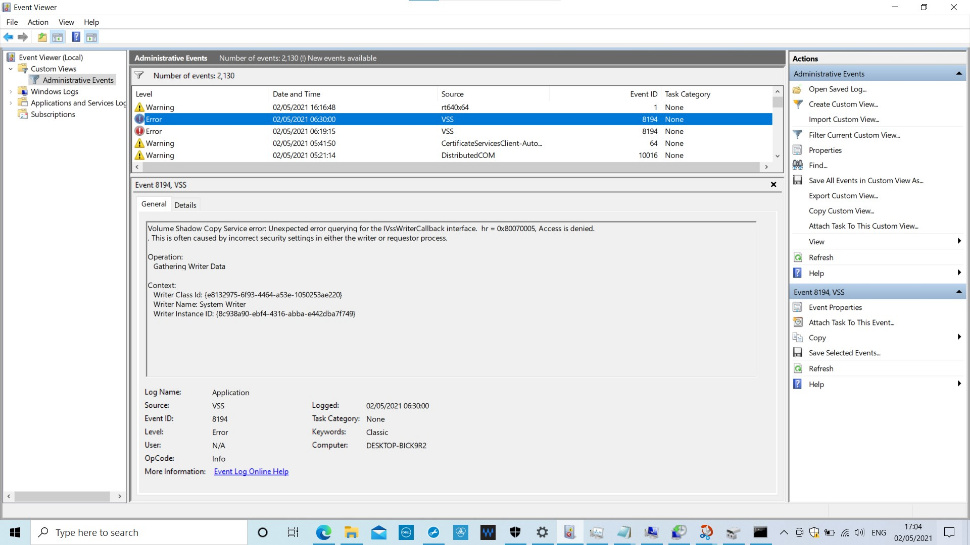Viewport: 970px width, 545px height.
Task: Click the Filter Current Custom View action
Action: coord(854,135)
